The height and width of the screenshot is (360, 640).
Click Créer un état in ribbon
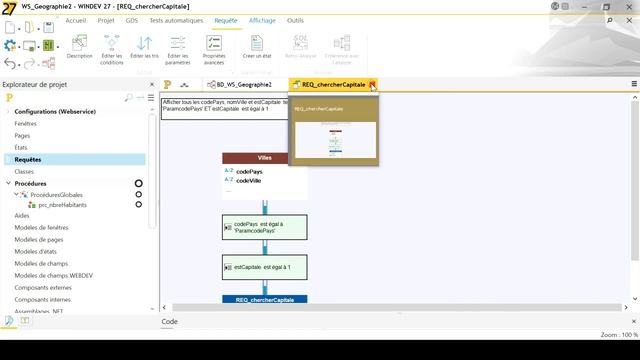[x=257, y=47]
